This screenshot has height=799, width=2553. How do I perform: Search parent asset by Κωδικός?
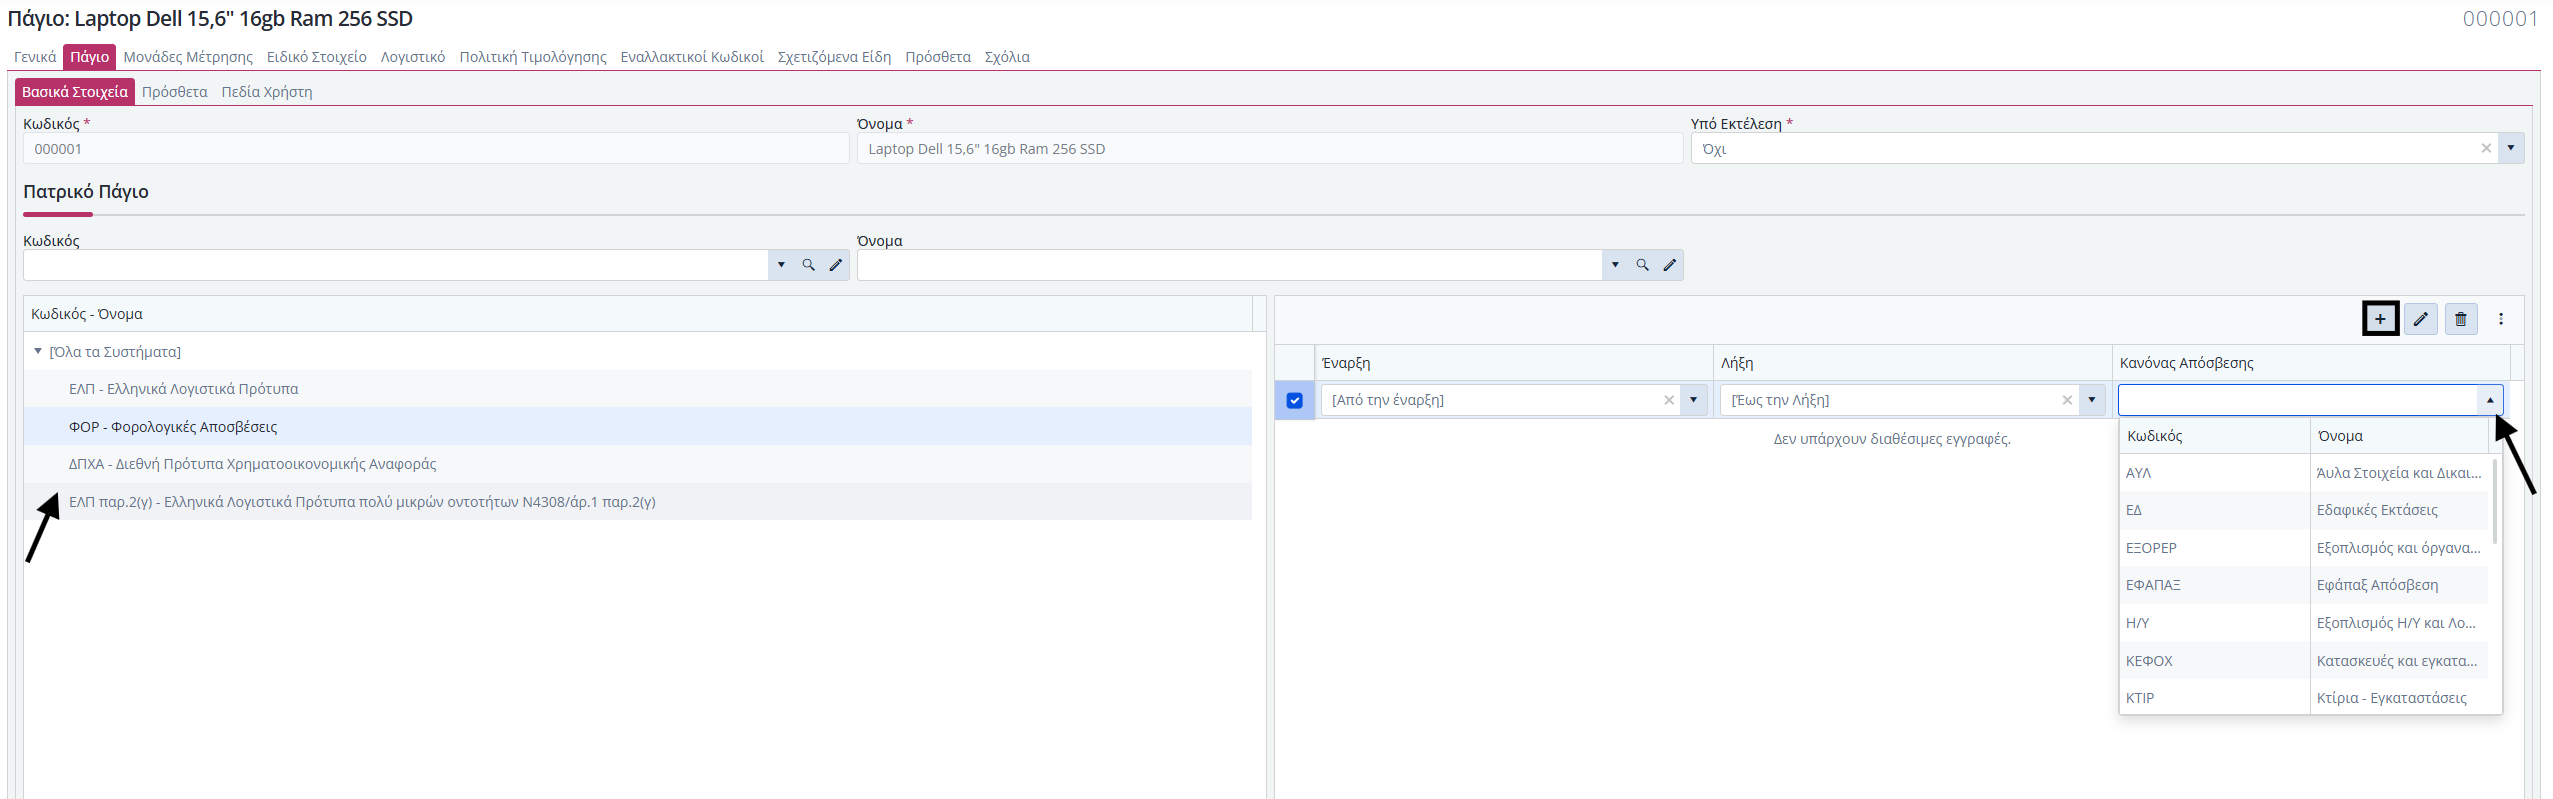pos(808,265)
